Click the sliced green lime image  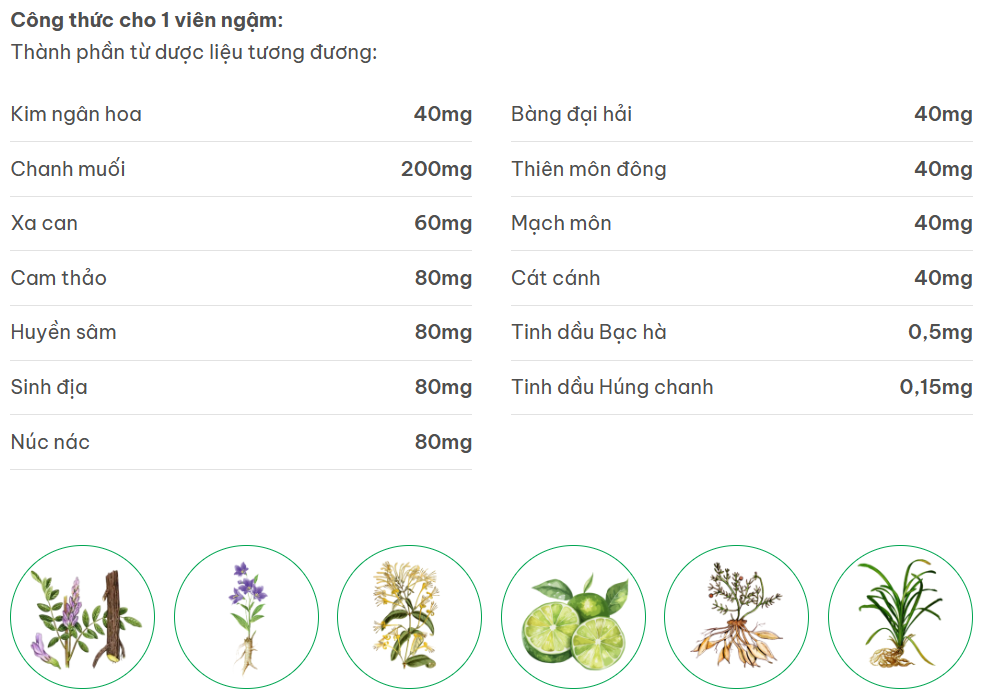pyautogui.click(x=573, y=617)
